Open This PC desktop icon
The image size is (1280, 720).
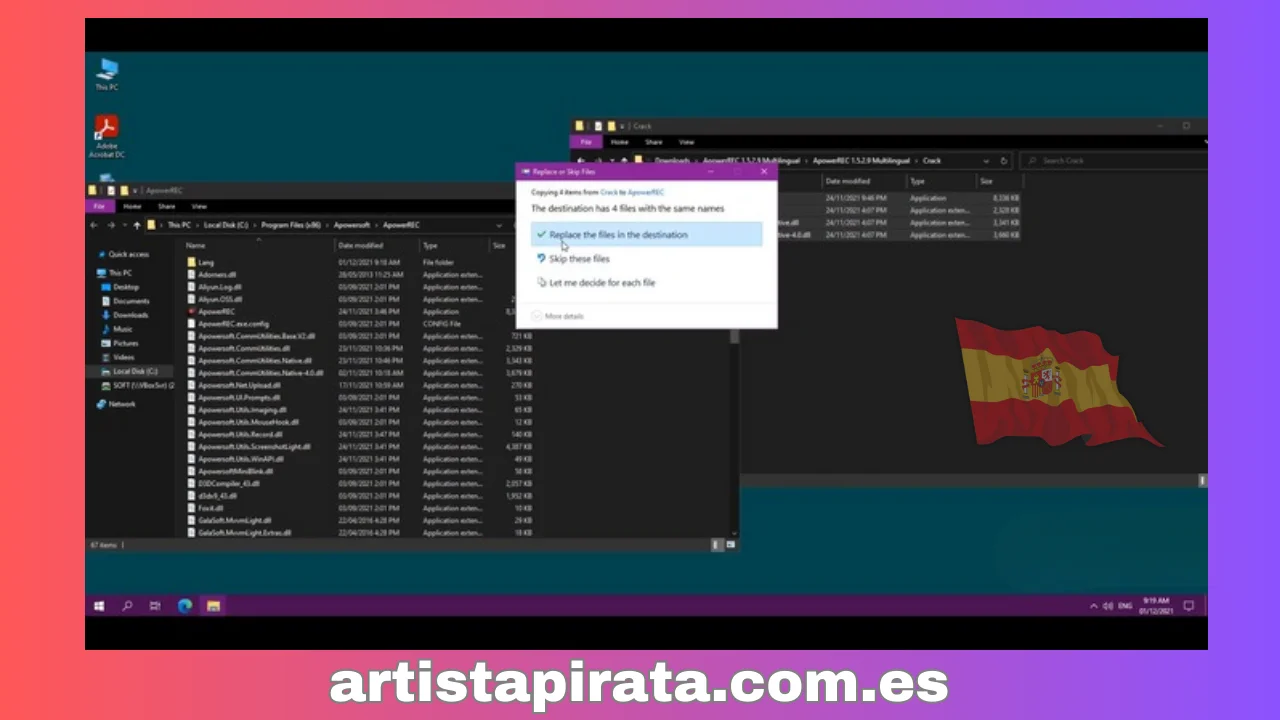pos(107,74)
